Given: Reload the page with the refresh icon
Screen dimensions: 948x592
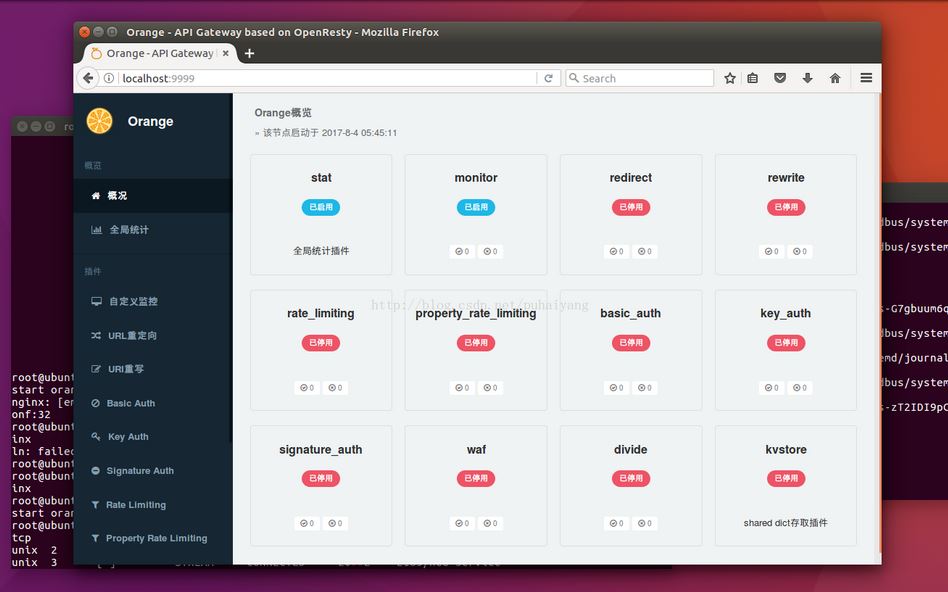Looking at the screenshot, I should point(548,78).
